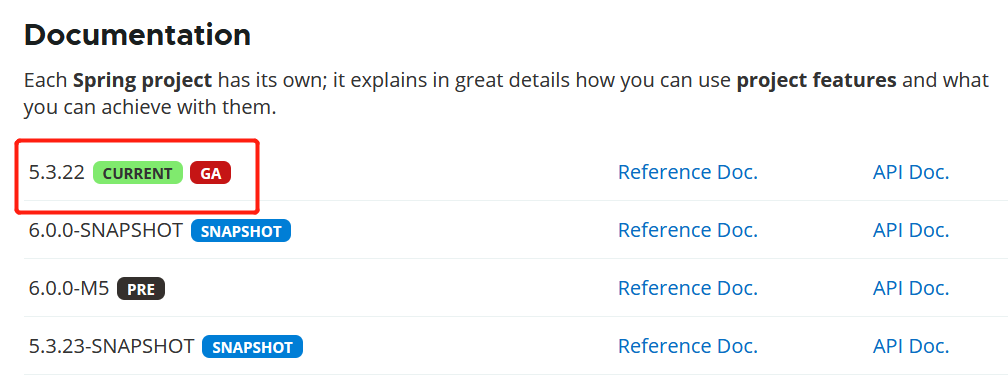The image size is (1008, 392).
Task: Open API Doc. for 6.0.0-SNAPSHOT
Action: (x=911, y=230)
